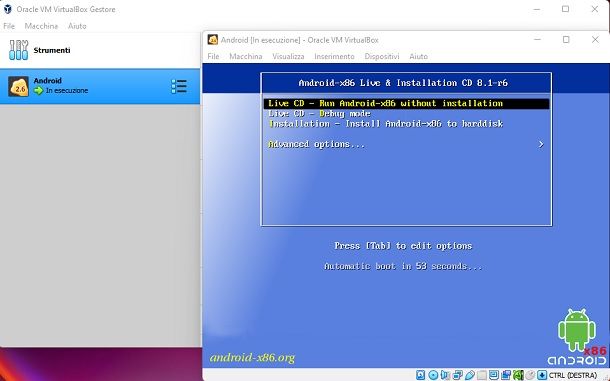The height and width of the screenshot is (381, 610).
Task: Minimize the VirtualBox Manager window
Action: pos(537,9)
